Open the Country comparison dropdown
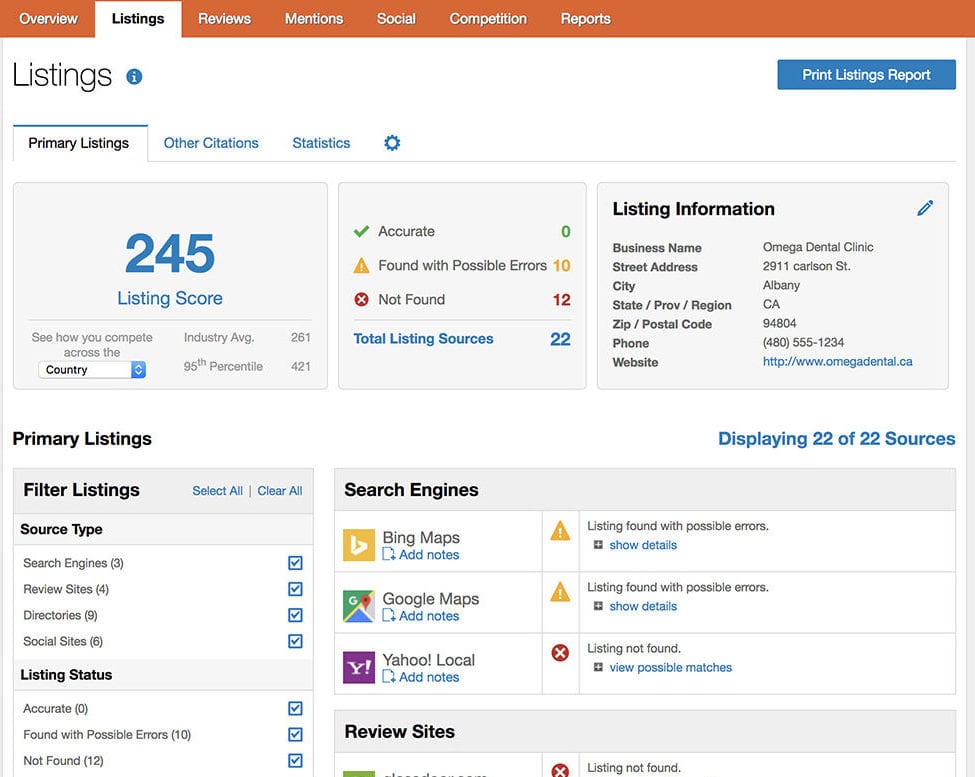 (92, 370)
